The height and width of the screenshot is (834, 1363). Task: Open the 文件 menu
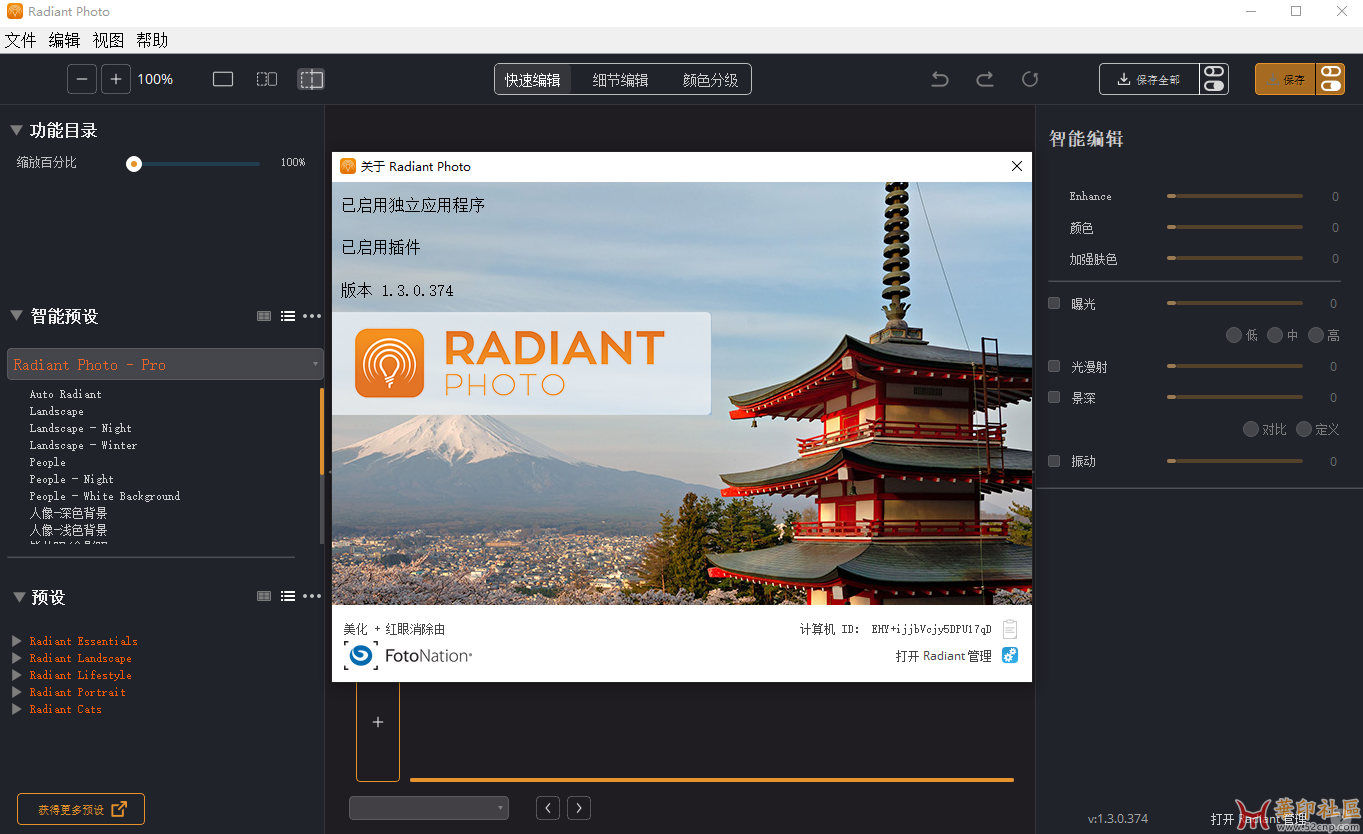(x=20, y=40)
